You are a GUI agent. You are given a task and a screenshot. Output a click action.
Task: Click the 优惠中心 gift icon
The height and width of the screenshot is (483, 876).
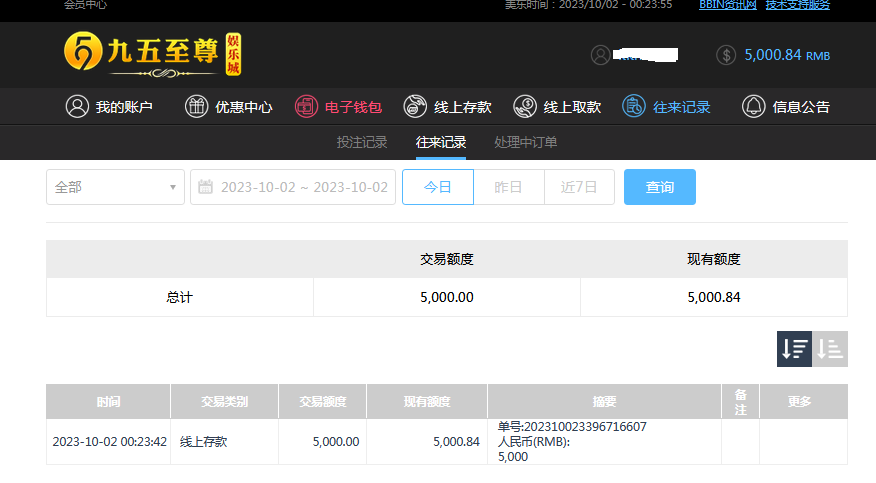(197, 106)
